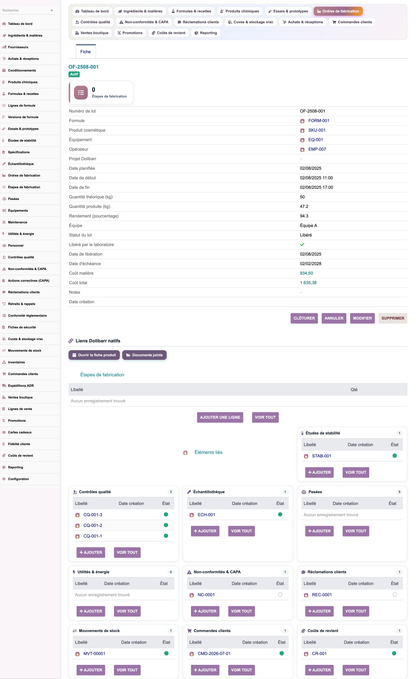The height and width of the screenshot is (679, 416).
Task: Click the Retraits & rappels sidebar icon
Action: click(4, 304)
